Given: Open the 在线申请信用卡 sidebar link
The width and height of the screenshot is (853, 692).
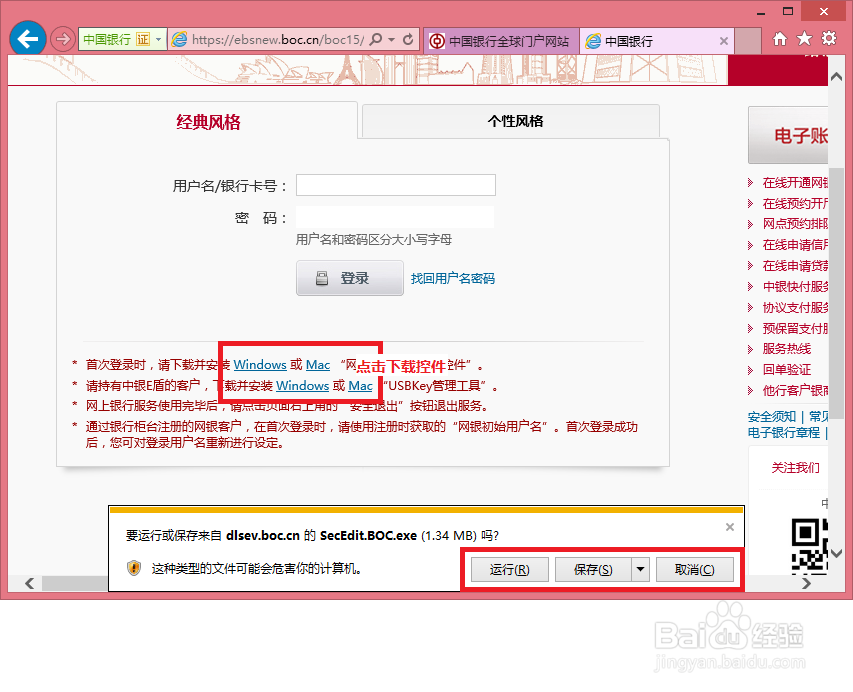Looking at the screenshot, I should tap(795, 245).
